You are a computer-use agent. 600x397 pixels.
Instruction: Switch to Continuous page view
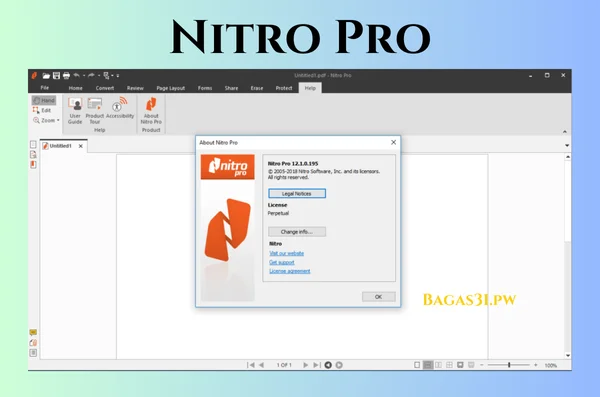pos(428,365)
